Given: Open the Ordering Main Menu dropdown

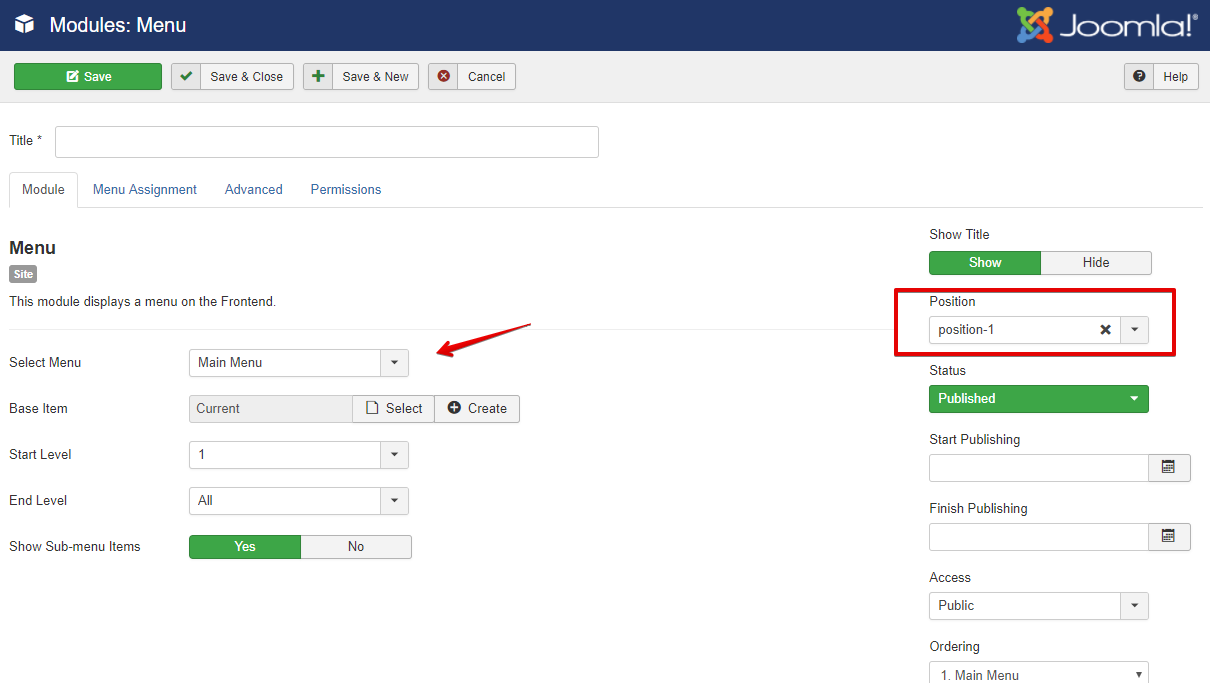Looking at the screenshot, I should (1039, 673).
